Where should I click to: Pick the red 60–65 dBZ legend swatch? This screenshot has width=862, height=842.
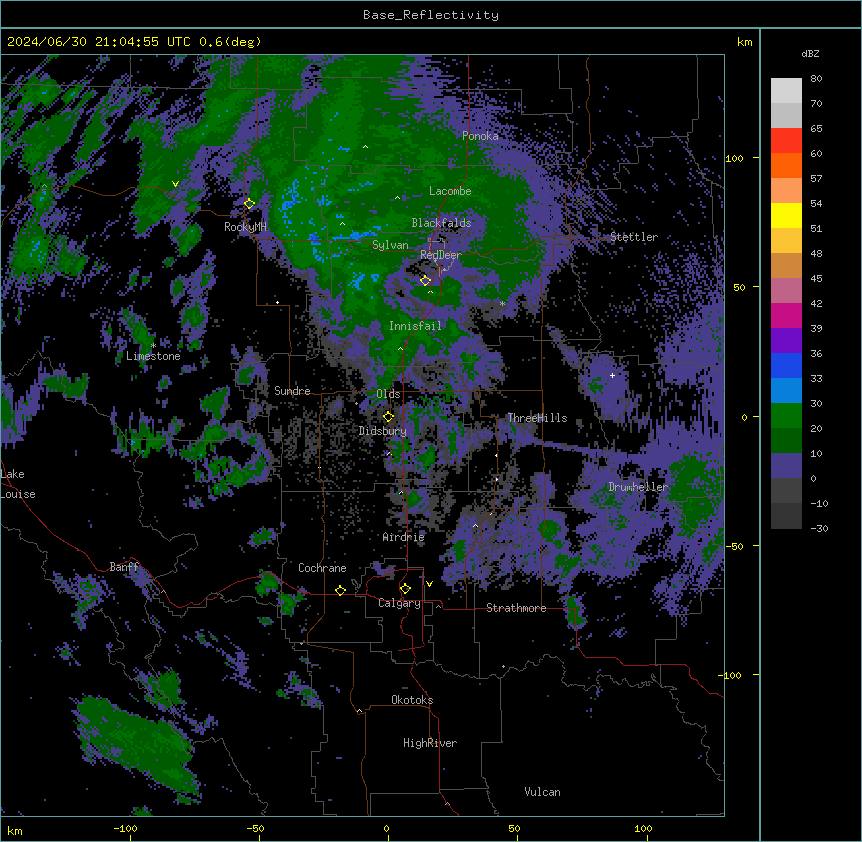coord(786,141)
